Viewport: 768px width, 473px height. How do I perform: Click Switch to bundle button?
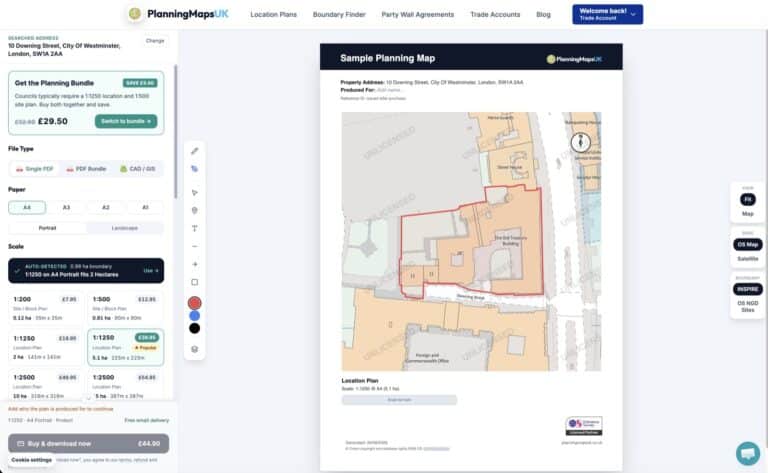pyautogui.click(x=126, y=121)
